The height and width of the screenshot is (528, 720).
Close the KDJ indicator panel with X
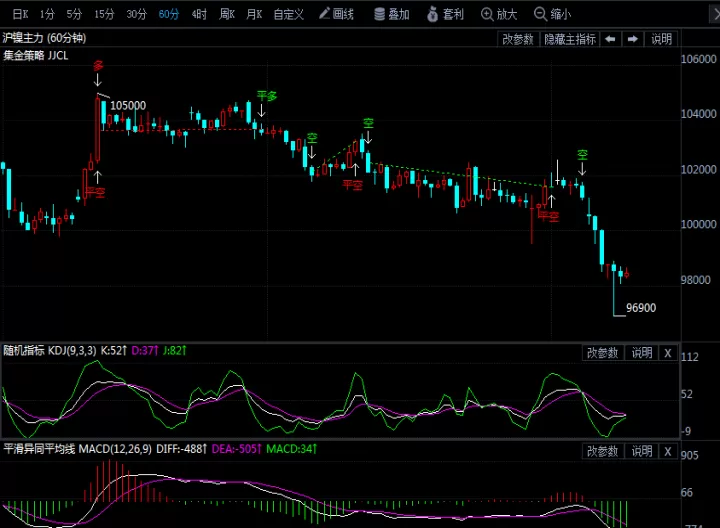668,353
